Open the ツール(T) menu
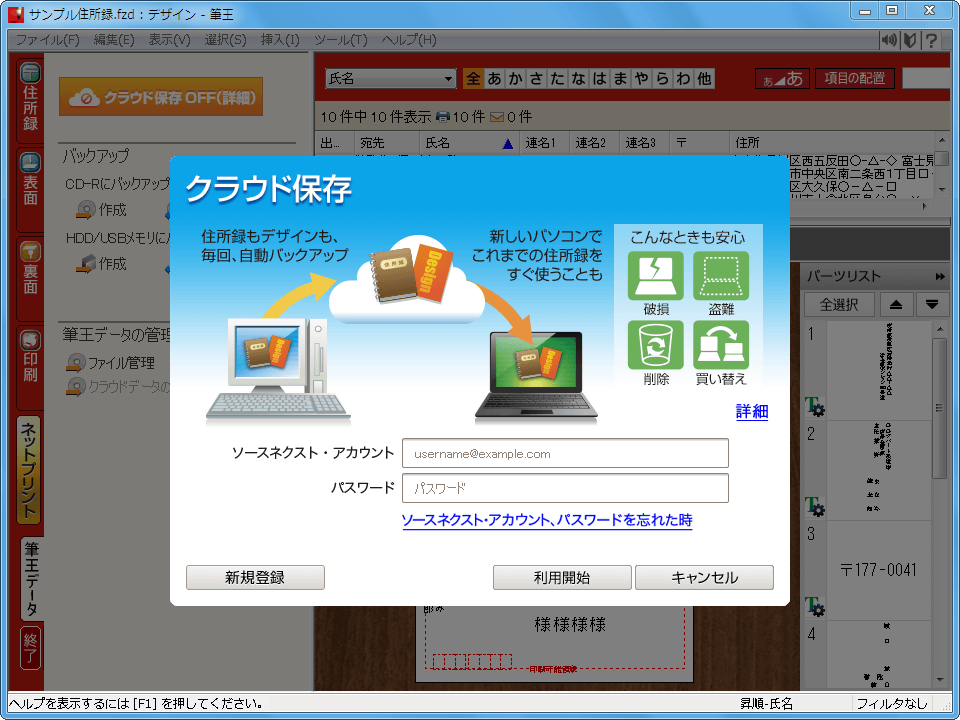Viewport: 960px width, 720px height. point(340,40)
